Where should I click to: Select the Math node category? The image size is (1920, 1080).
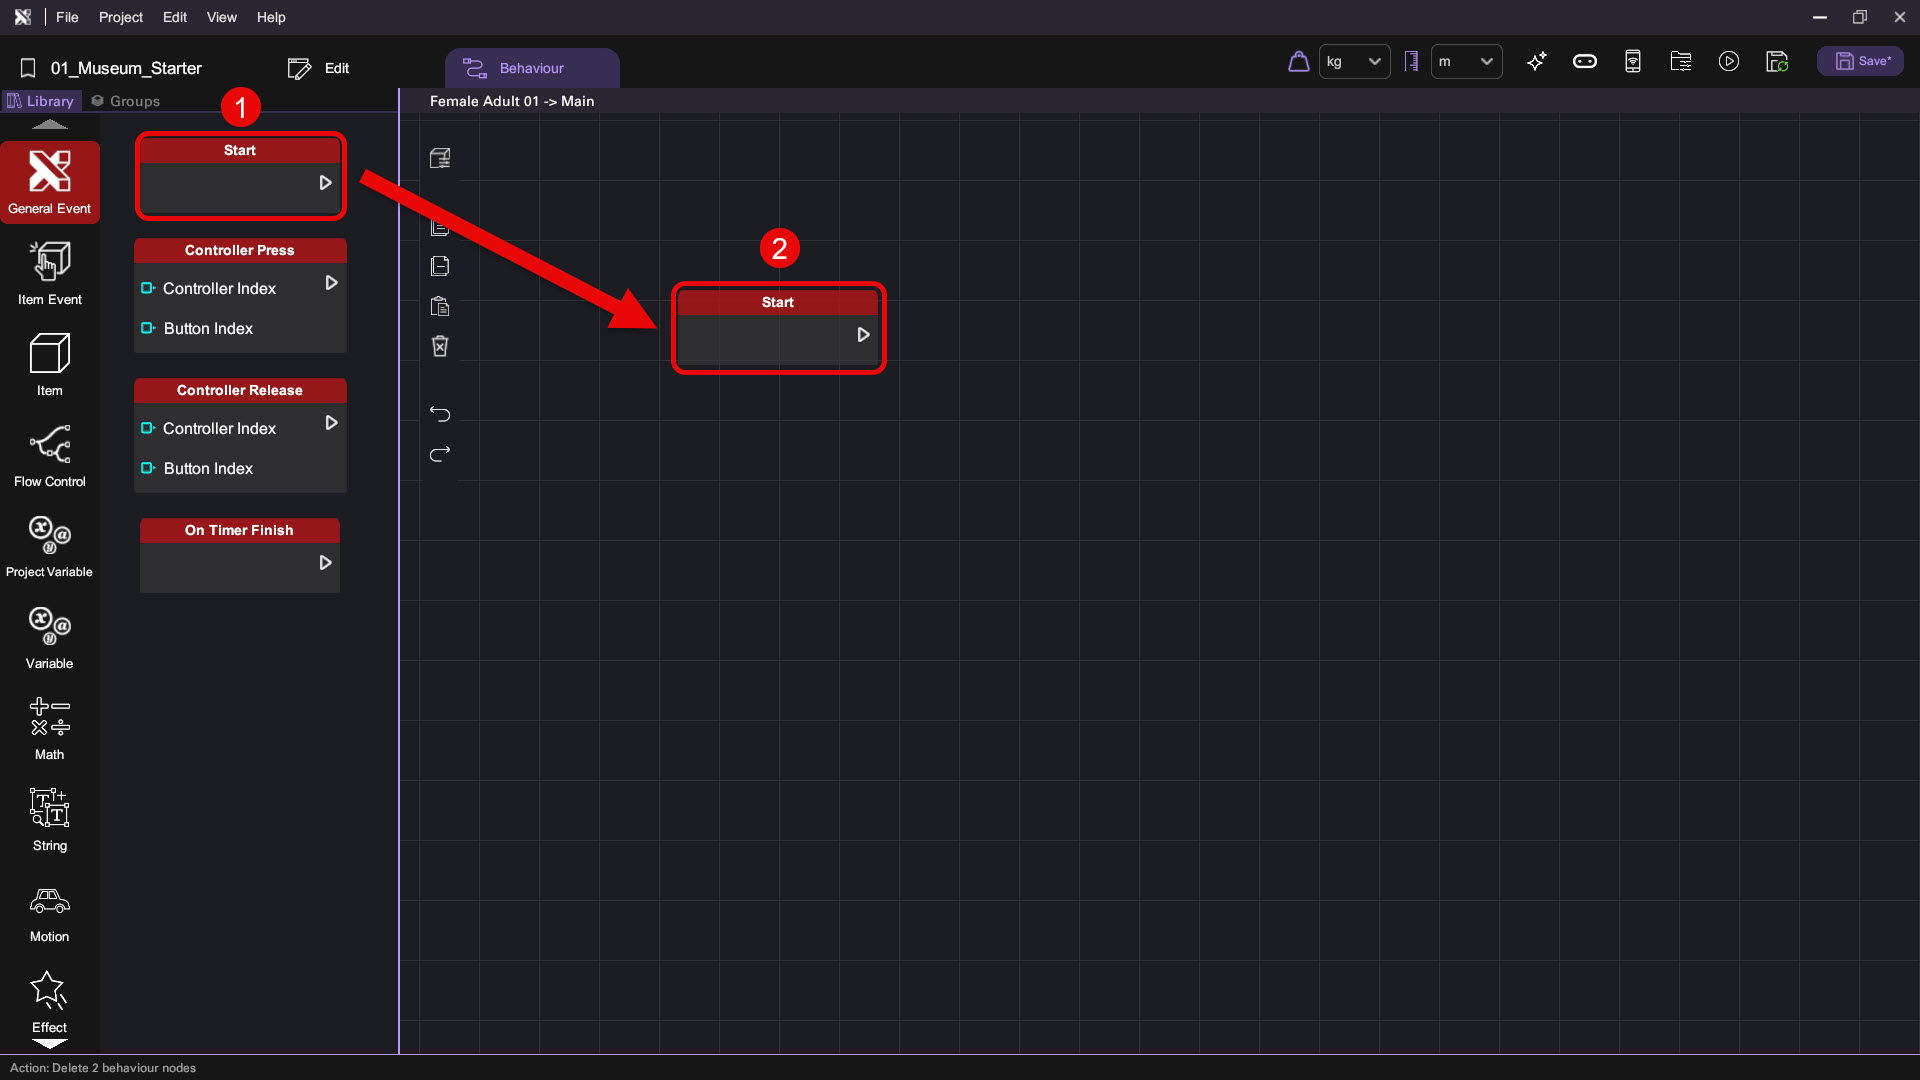[49, 728]
